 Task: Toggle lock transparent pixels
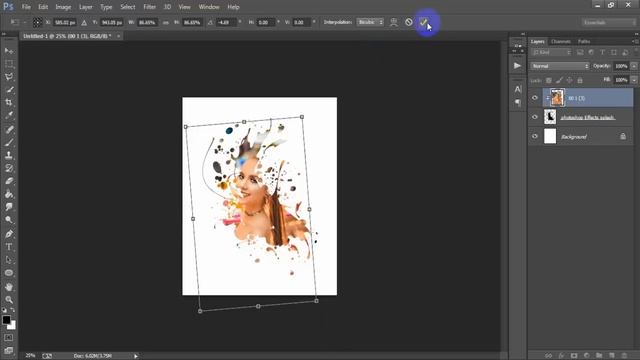click(x=549, y=80)
